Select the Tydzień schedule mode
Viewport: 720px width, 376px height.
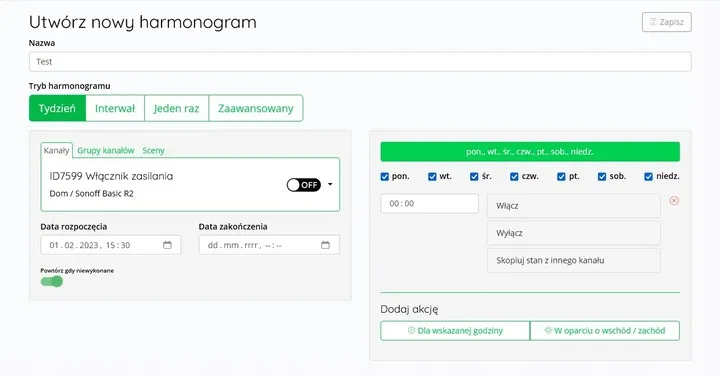[x=57, y=108]
